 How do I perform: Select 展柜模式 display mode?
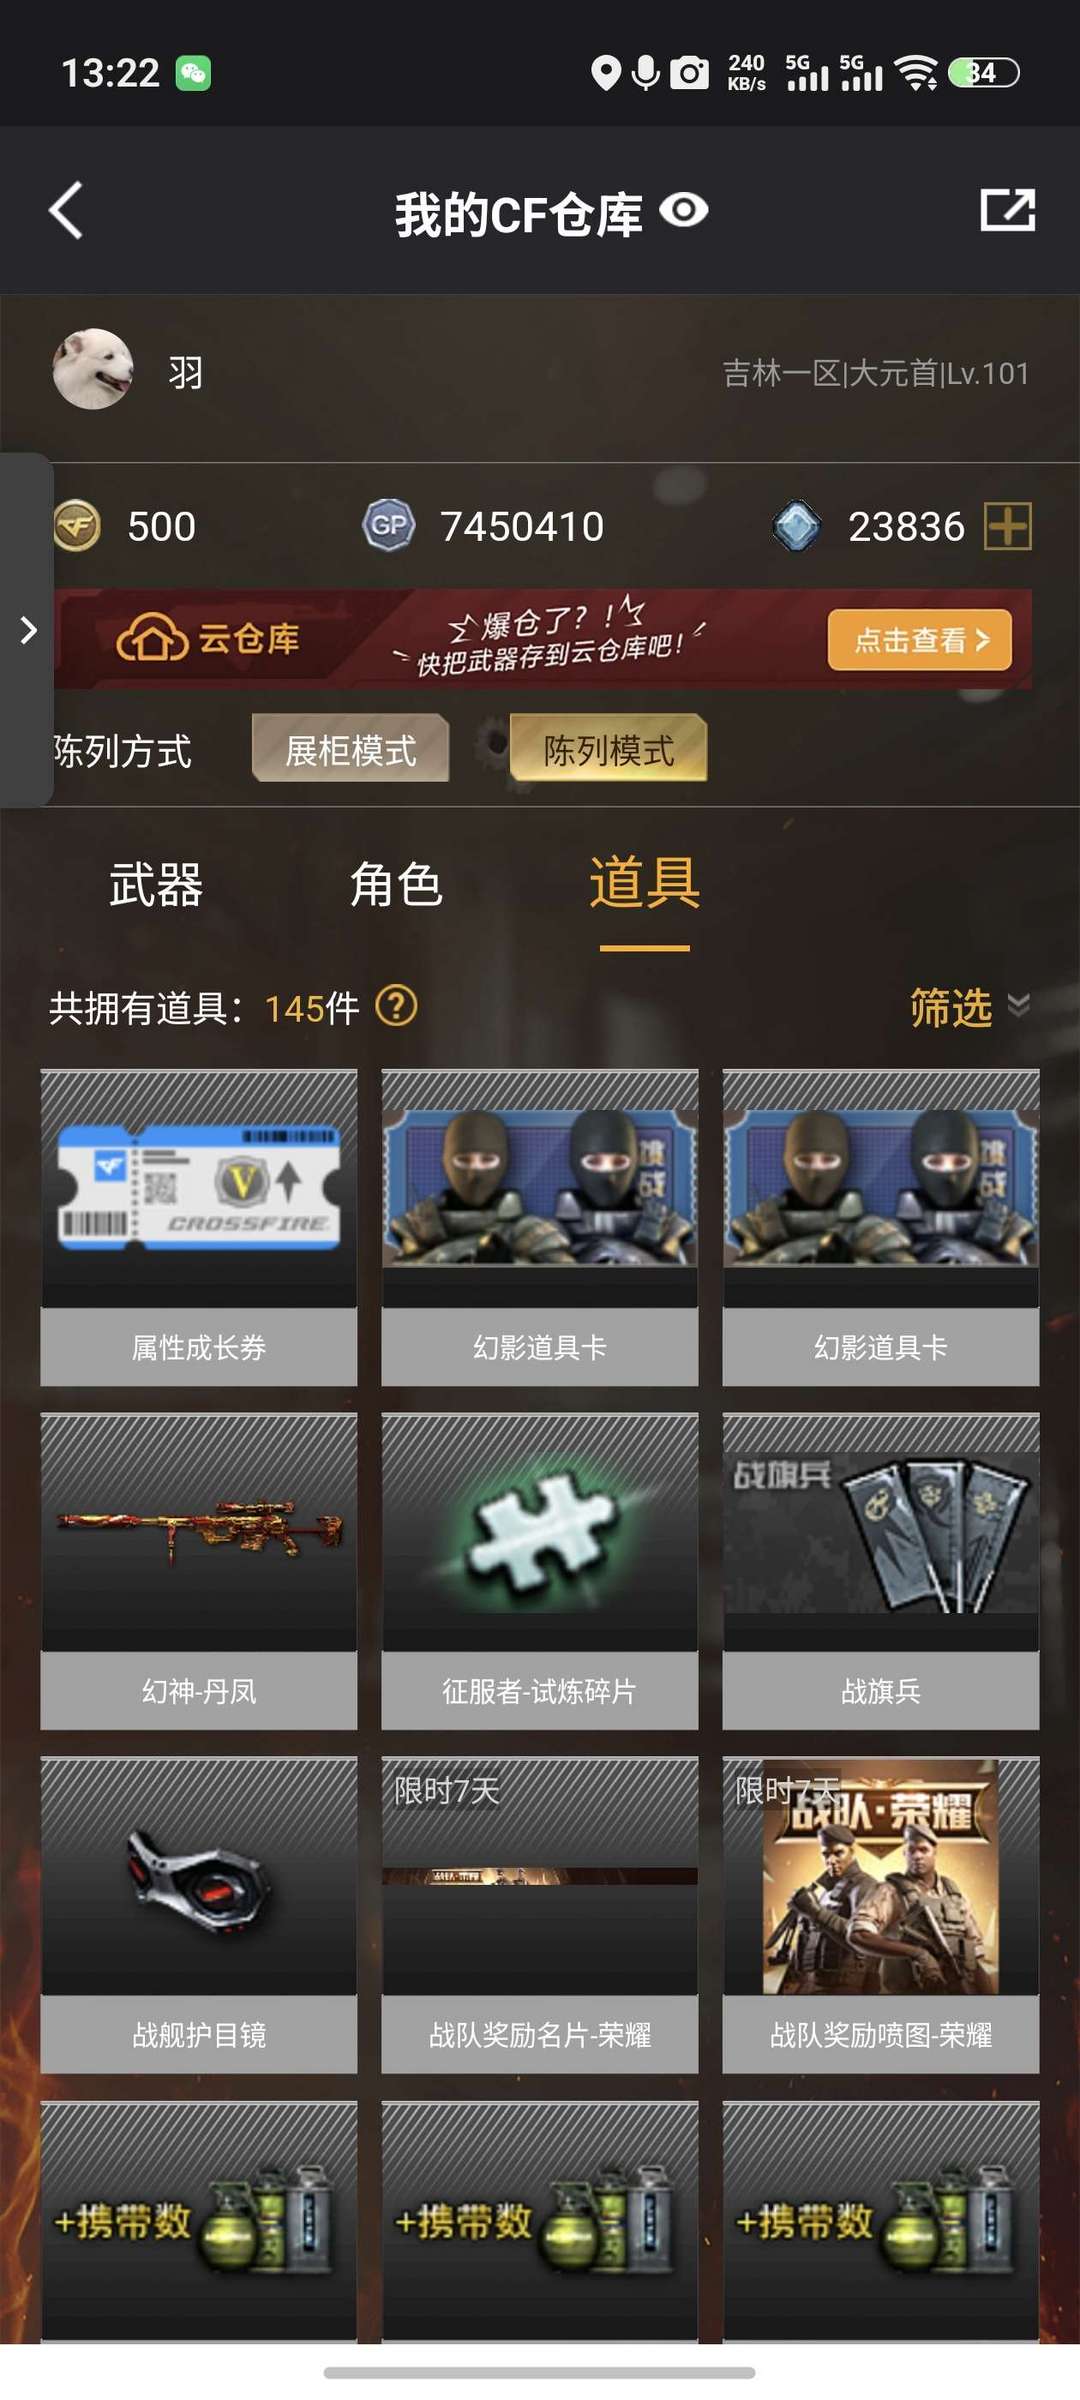(351, 749)
